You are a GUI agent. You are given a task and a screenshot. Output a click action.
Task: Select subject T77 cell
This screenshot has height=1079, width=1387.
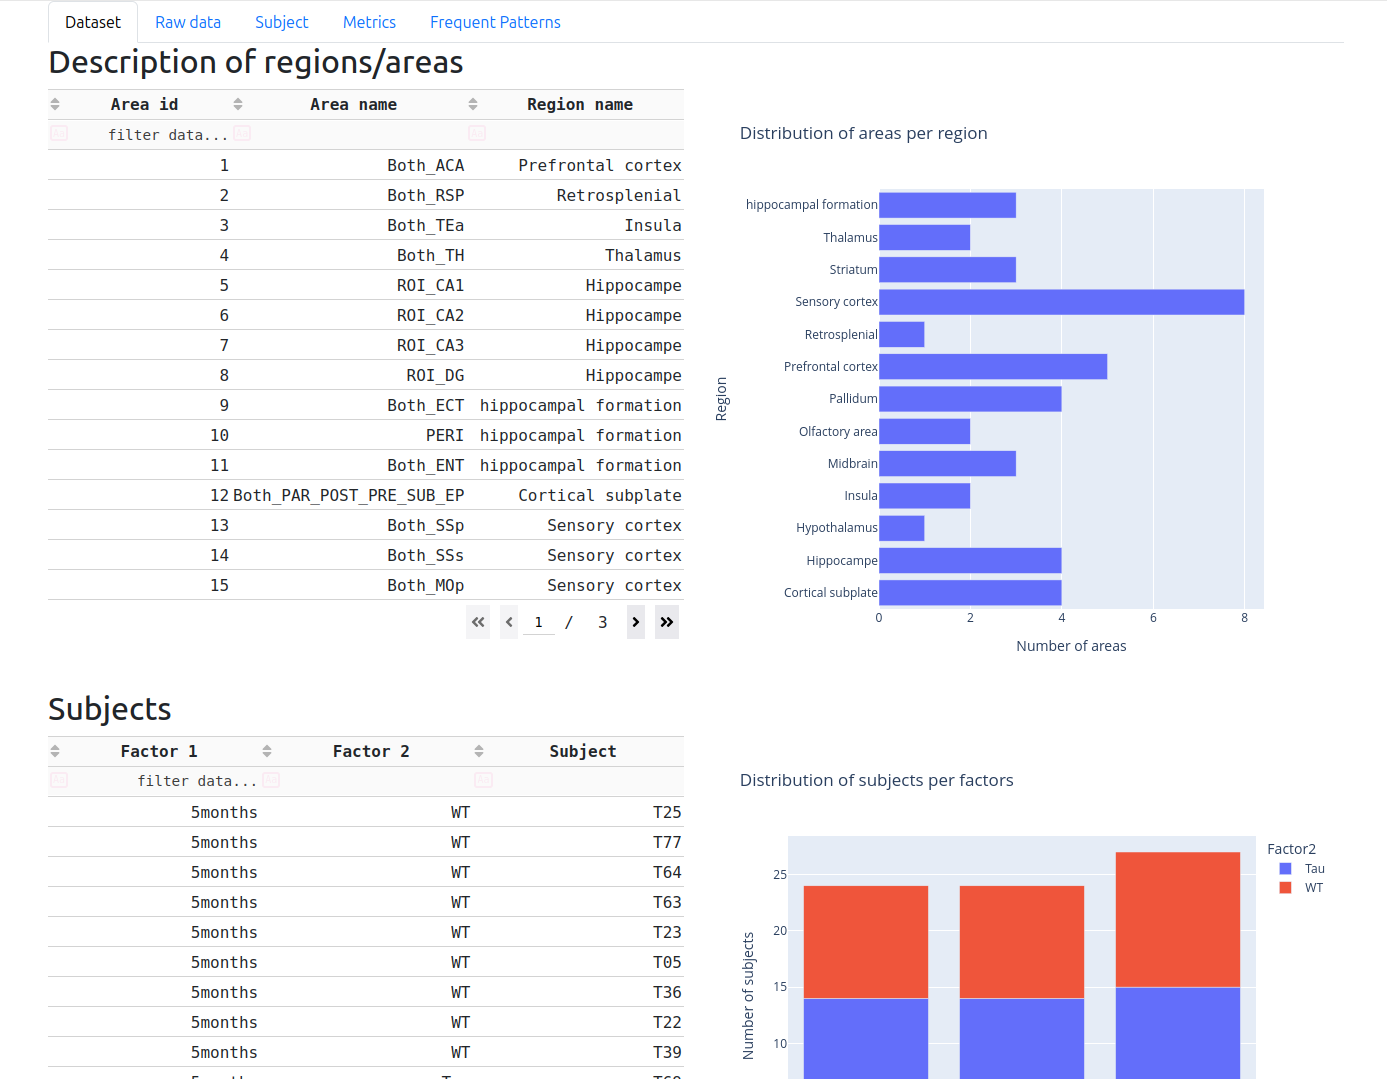coord(578,842)
